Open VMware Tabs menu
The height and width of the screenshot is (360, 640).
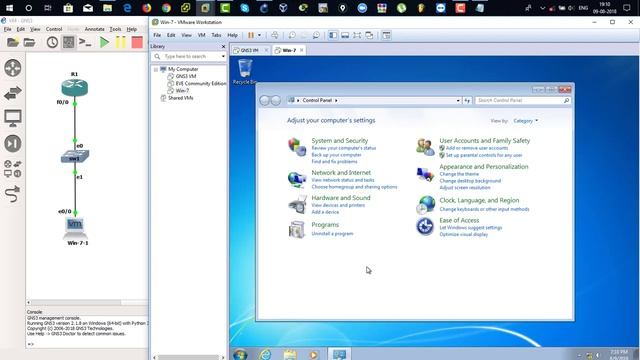point(216,36)
